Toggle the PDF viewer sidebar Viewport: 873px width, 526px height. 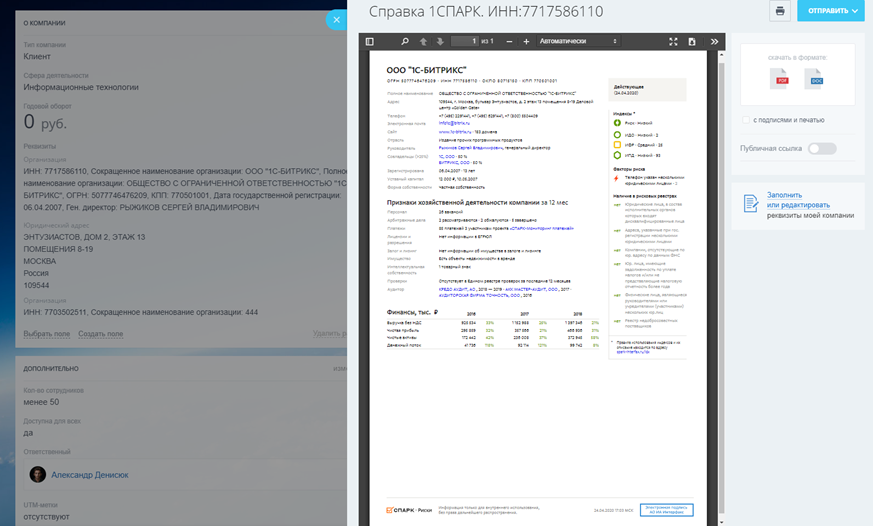[x=369, y=42]
